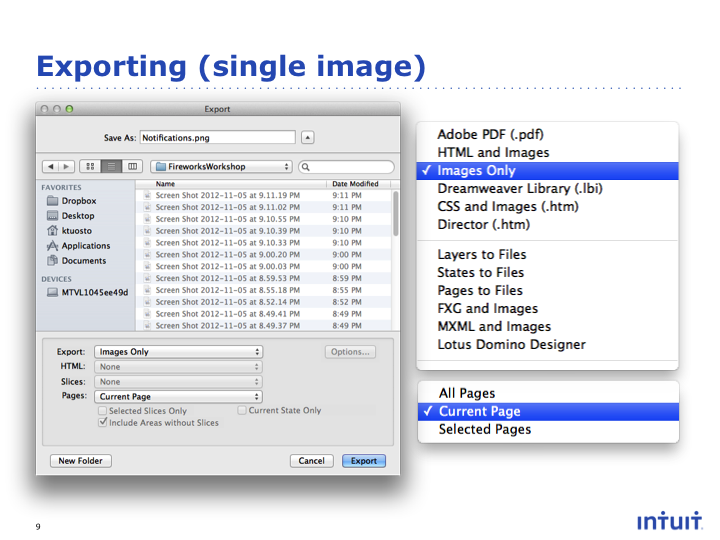Open Documents in sidebar

(x=76, y=261)
